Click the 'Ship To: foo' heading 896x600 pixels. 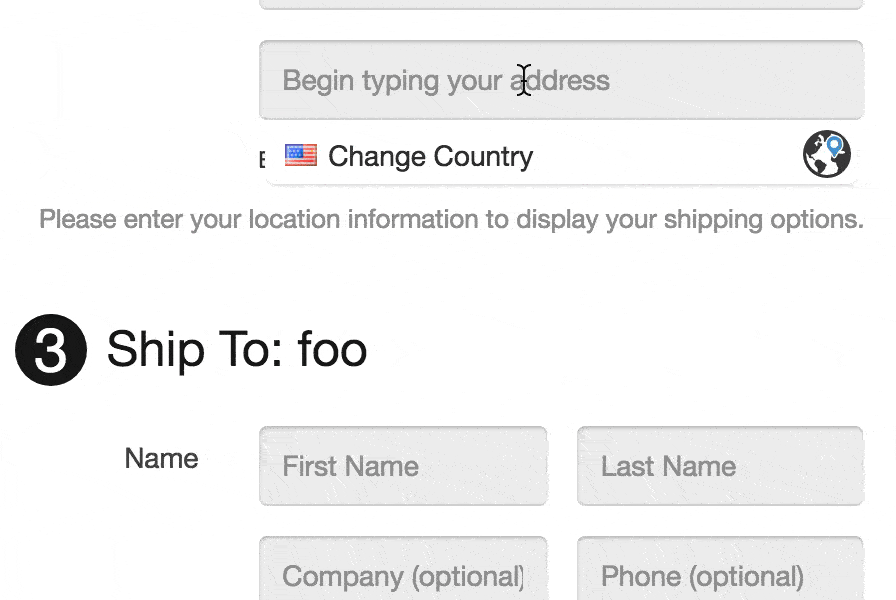point(237,350)
